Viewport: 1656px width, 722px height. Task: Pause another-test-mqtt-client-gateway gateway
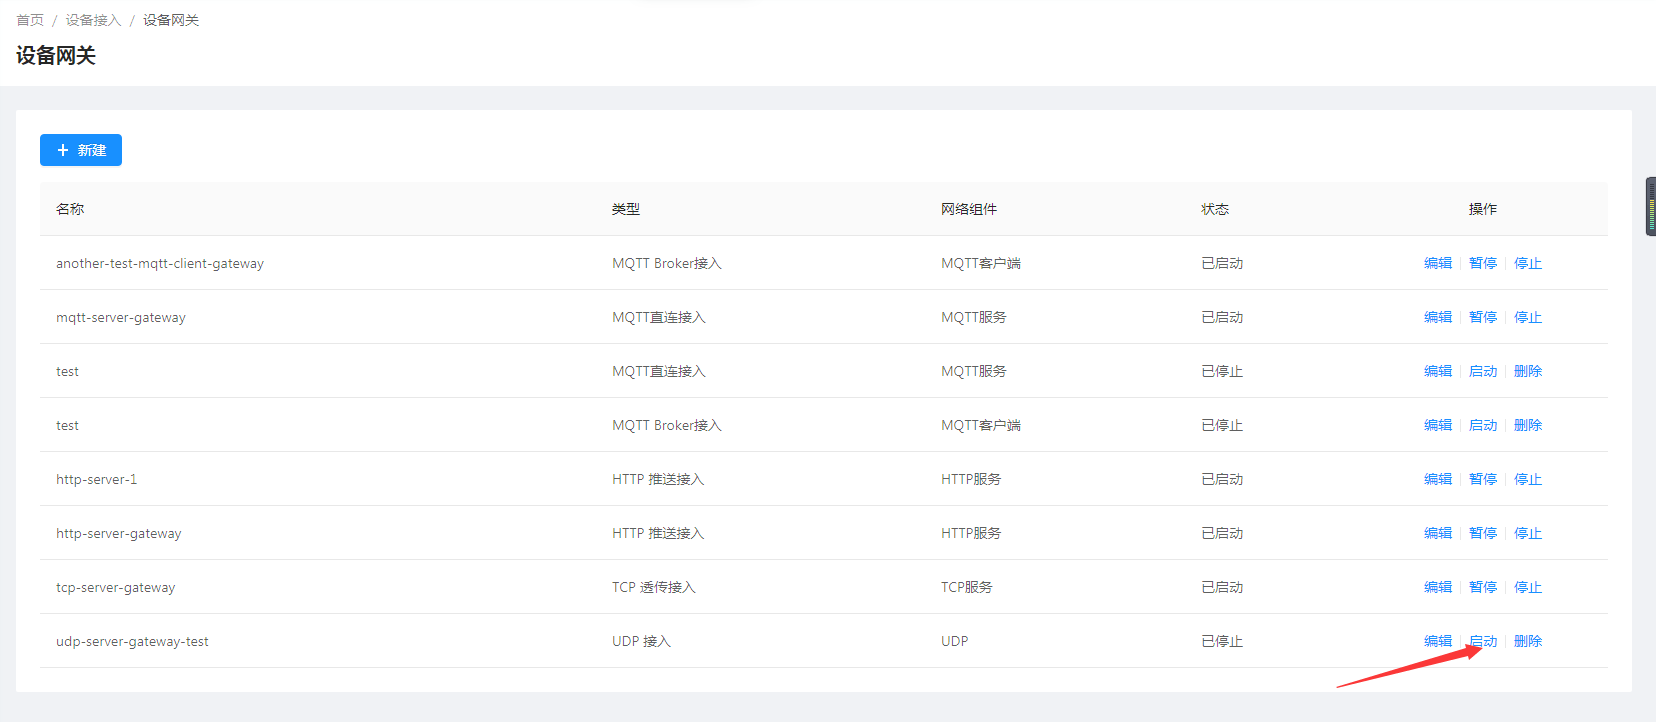[1482, 263]
